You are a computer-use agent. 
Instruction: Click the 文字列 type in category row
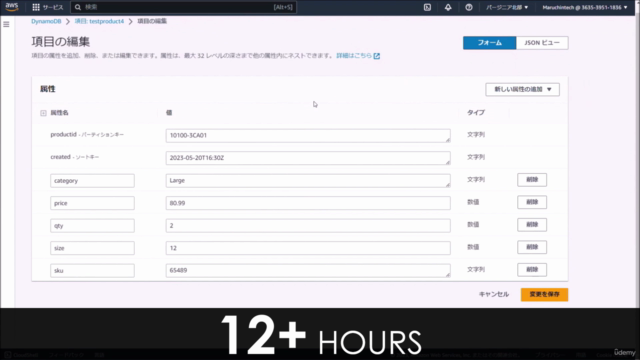[476, 180]
